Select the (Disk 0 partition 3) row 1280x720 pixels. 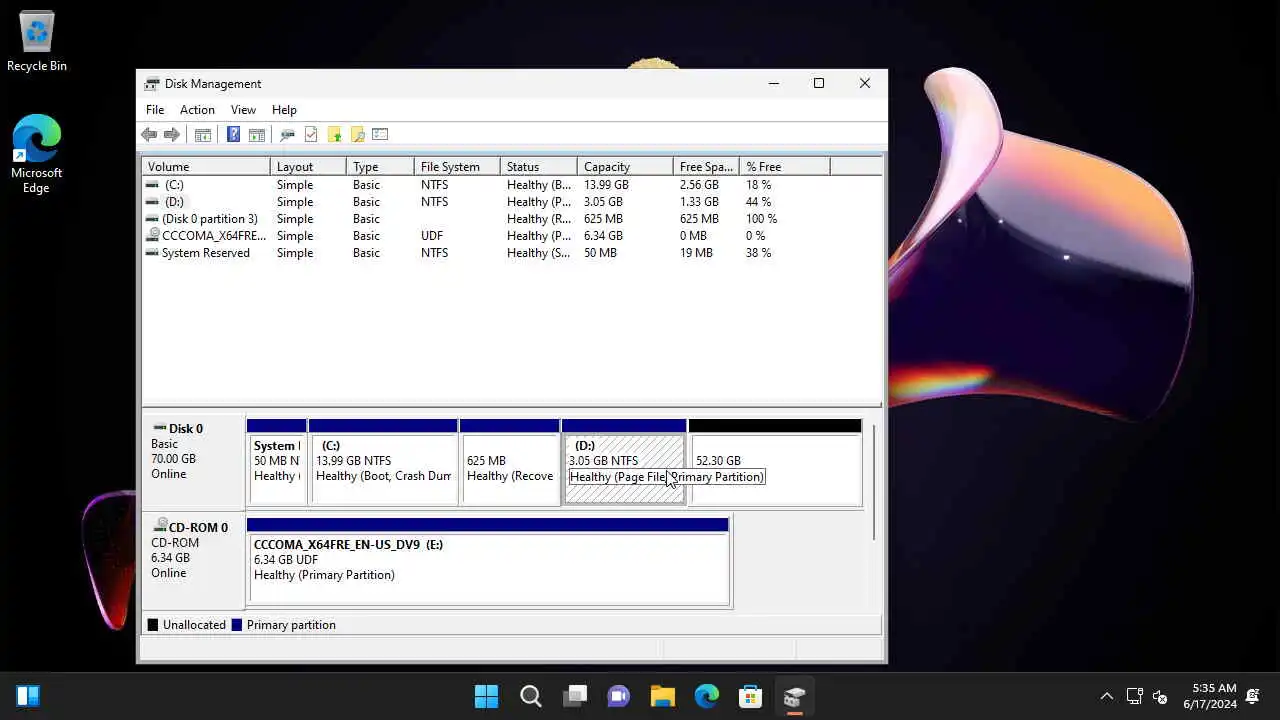click(x=511, y=219)
